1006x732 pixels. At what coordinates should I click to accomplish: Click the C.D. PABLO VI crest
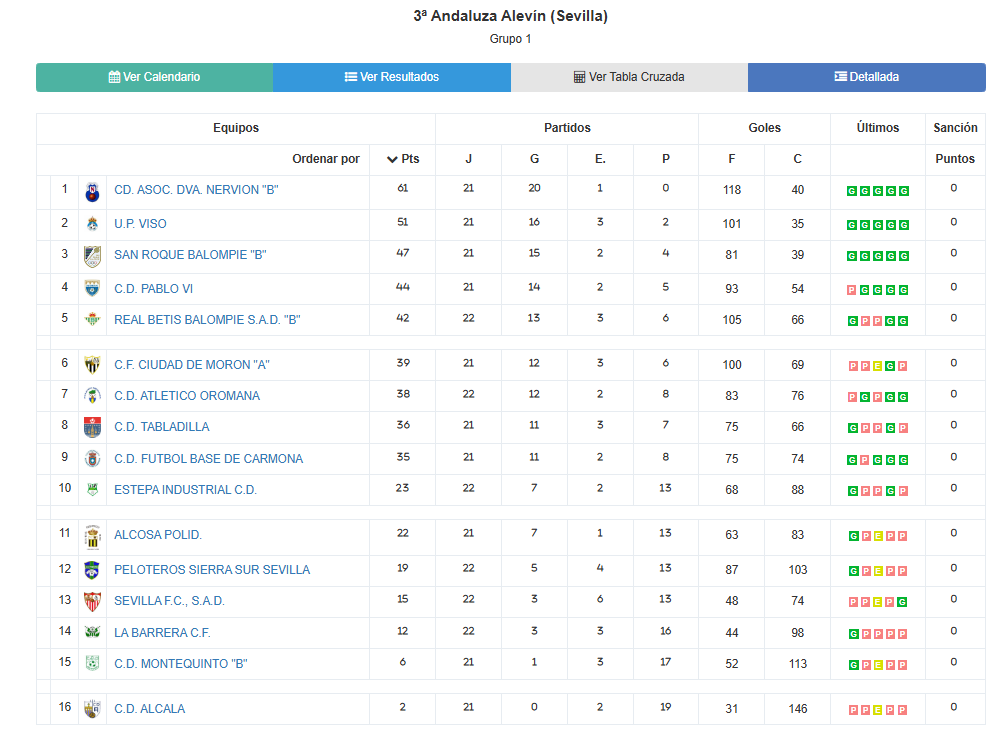[92, 289]
